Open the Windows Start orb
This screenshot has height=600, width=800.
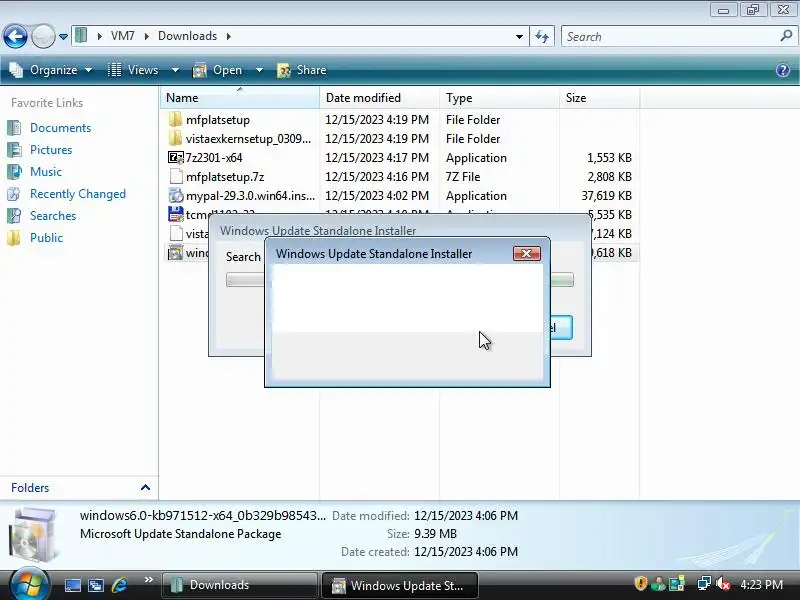pyautogui.click(x=29, y=585)
